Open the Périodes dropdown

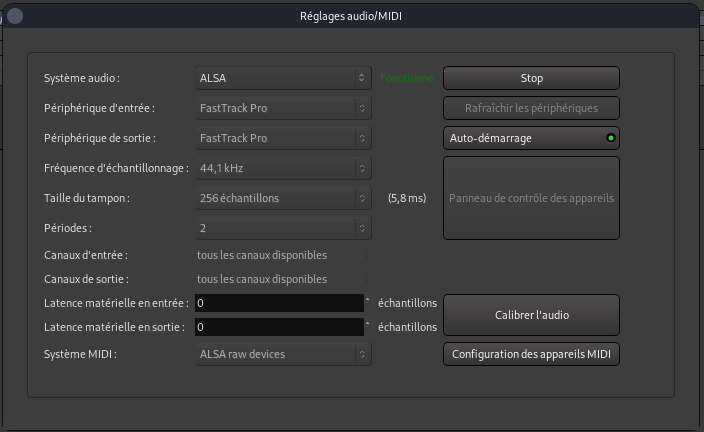point(284,228)
